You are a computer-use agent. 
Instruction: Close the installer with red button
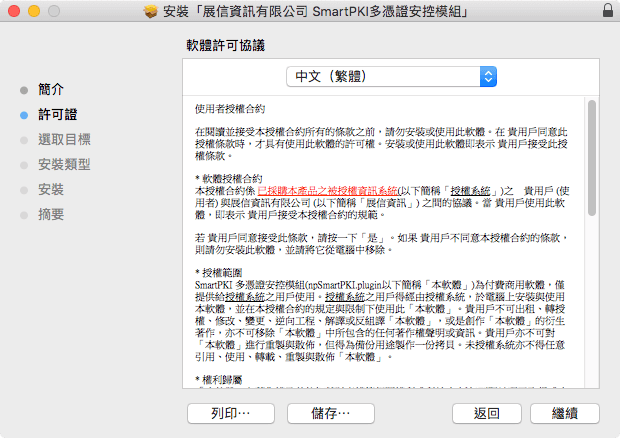pyautogui.click(x=14, y=11)
